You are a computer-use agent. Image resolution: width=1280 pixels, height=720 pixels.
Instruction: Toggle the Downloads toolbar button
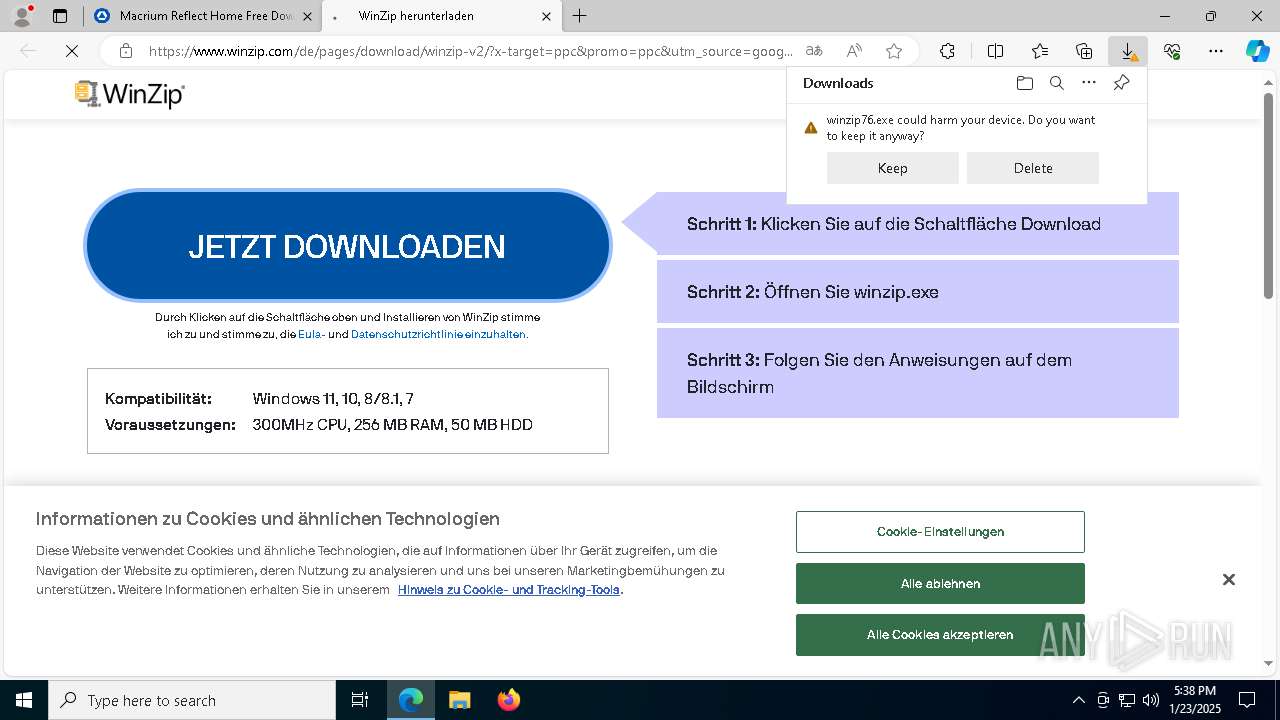[x=1128, y=51]
